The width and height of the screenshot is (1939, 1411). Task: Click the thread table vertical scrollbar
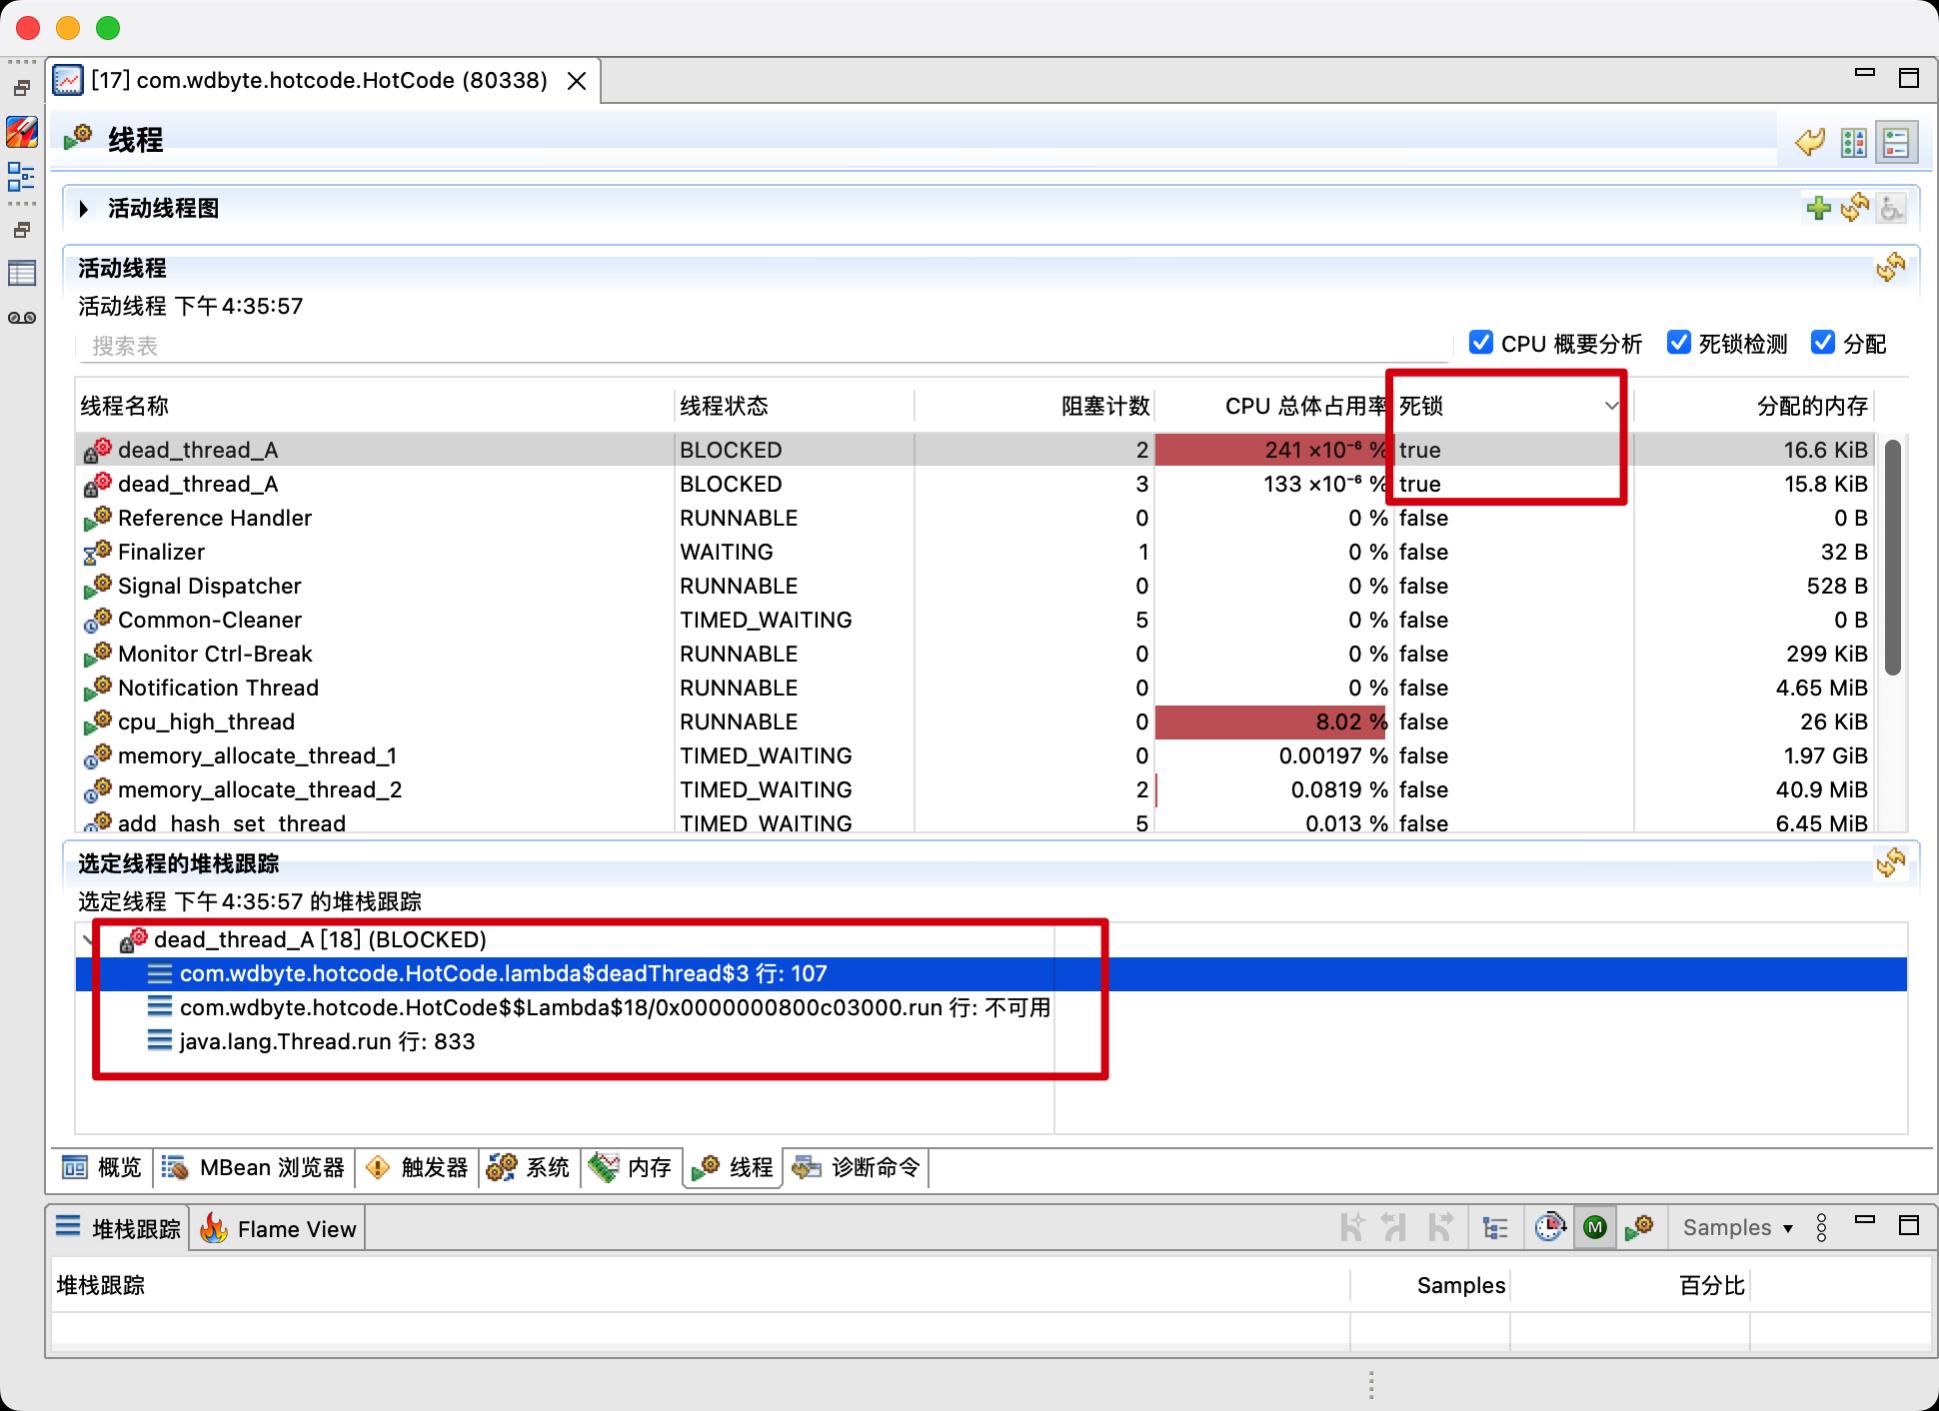[1892, 556]
